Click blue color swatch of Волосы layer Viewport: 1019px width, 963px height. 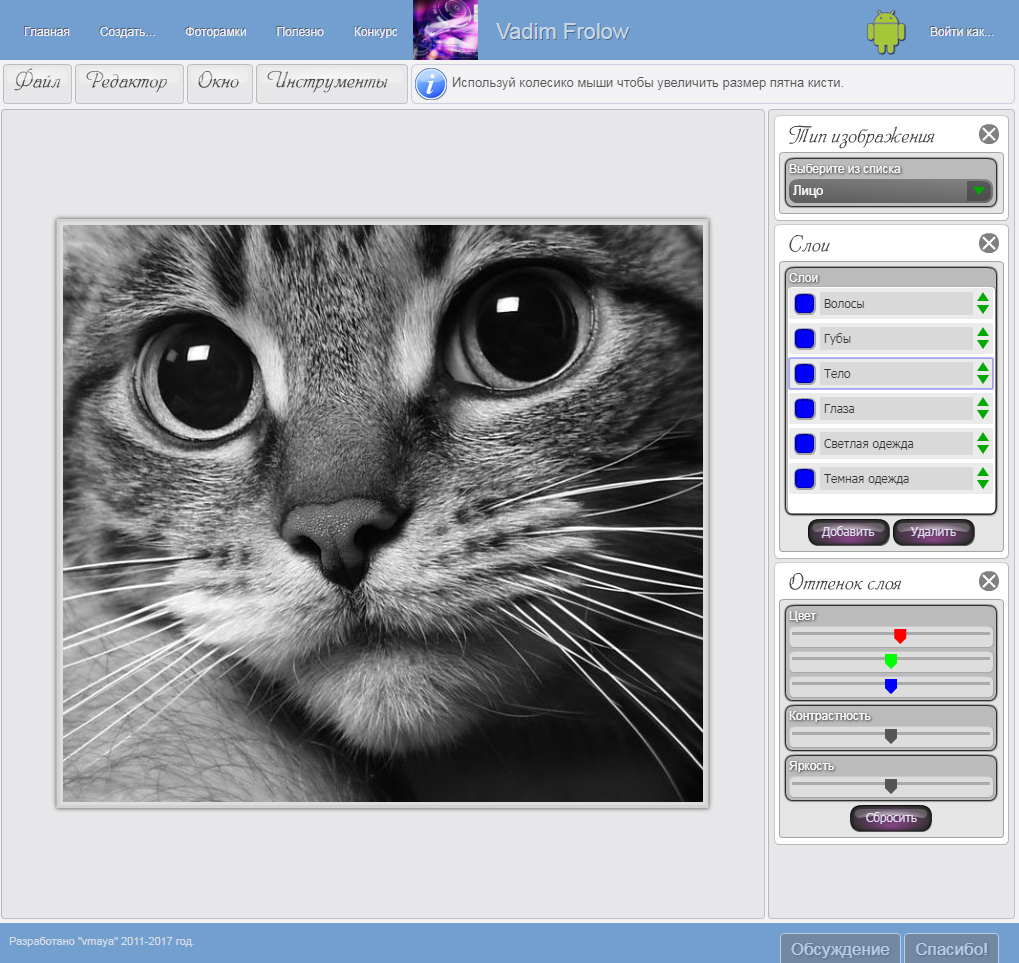click(805, 303)
